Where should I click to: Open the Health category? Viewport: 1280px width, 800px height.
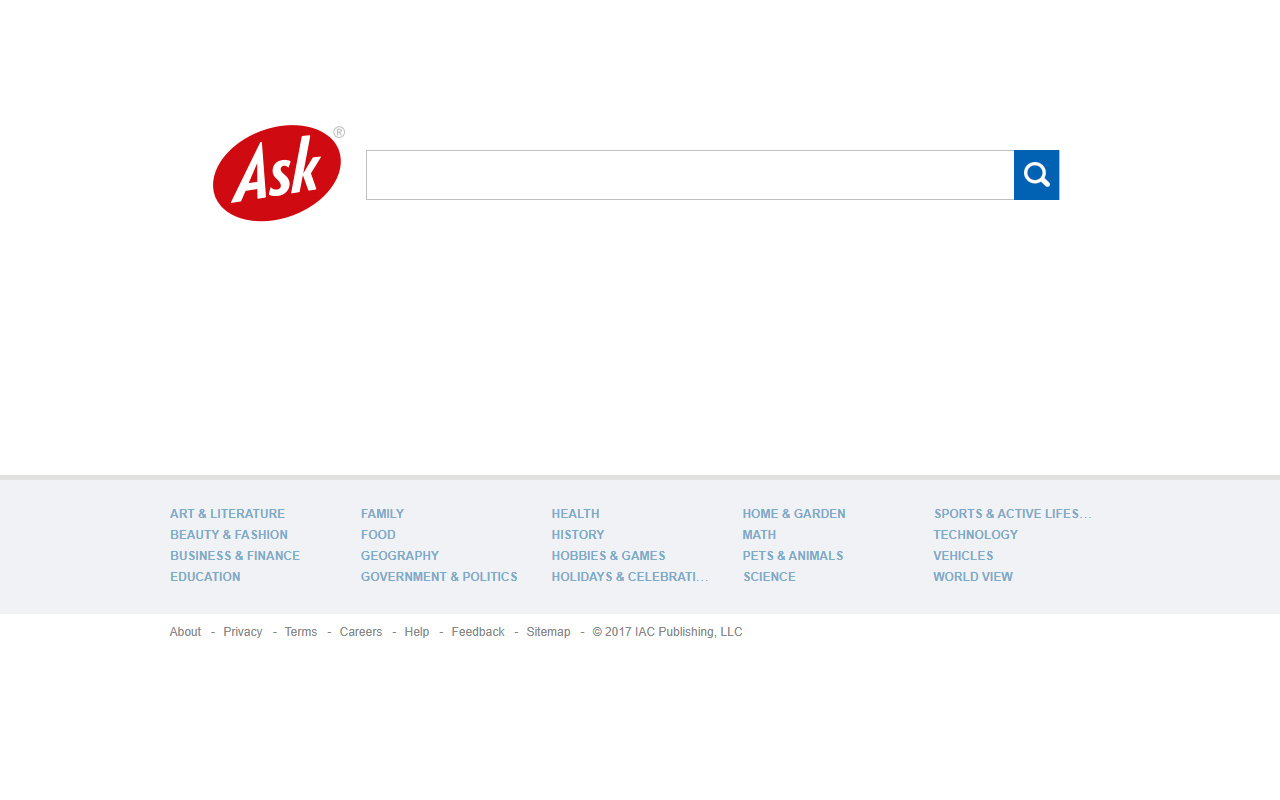[x=575, y=514]
